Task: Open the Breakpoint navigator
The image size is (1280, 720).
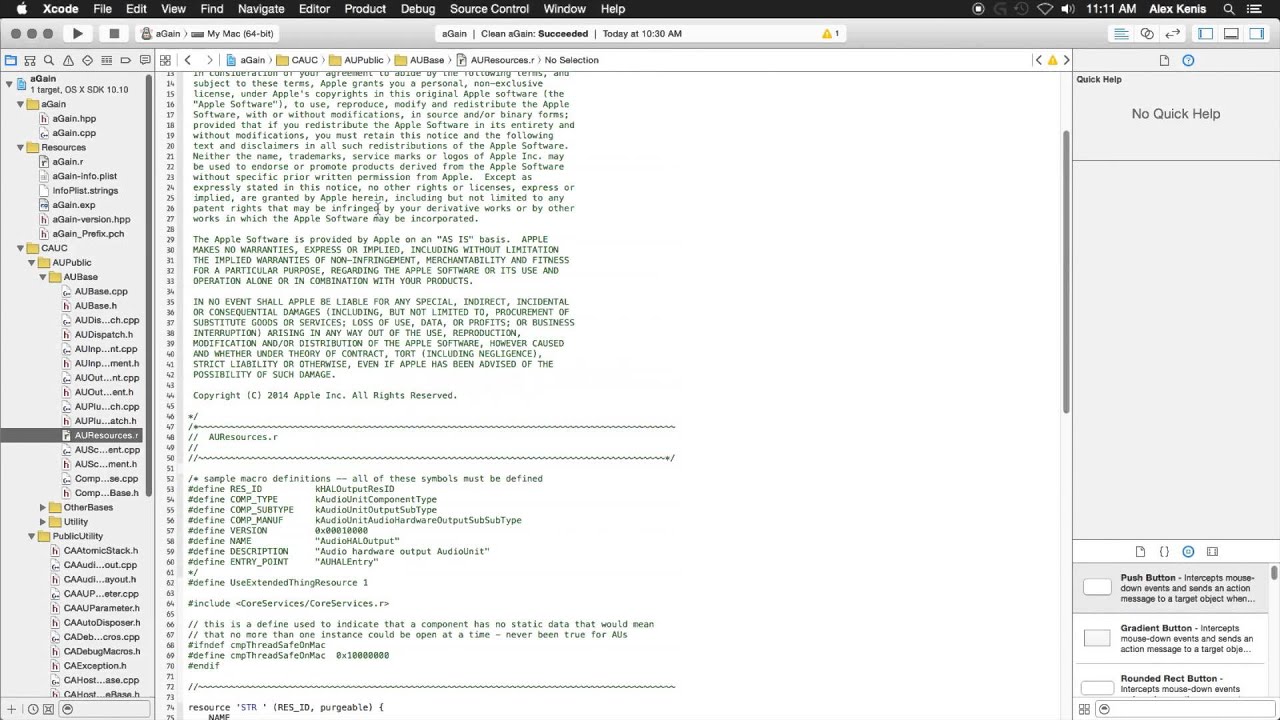Action: 126,60
